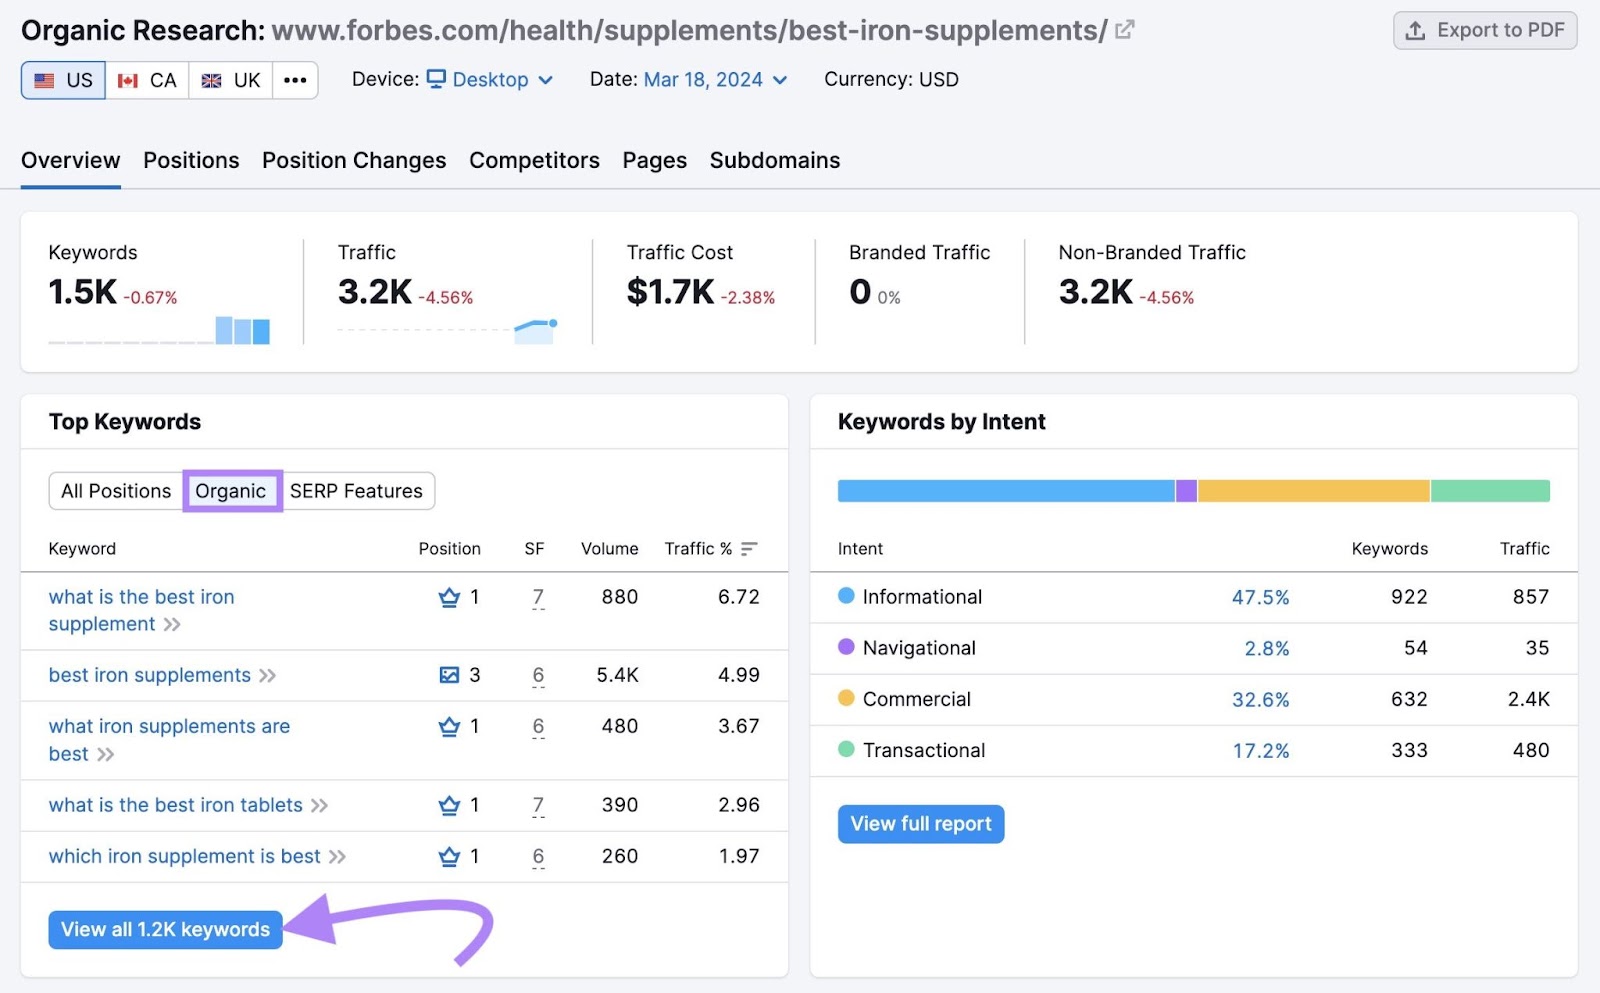The height and width of the screenshot is (993, 1600).
Task: Click the View all 1.2K keywords button
Action: pos(164,929)
